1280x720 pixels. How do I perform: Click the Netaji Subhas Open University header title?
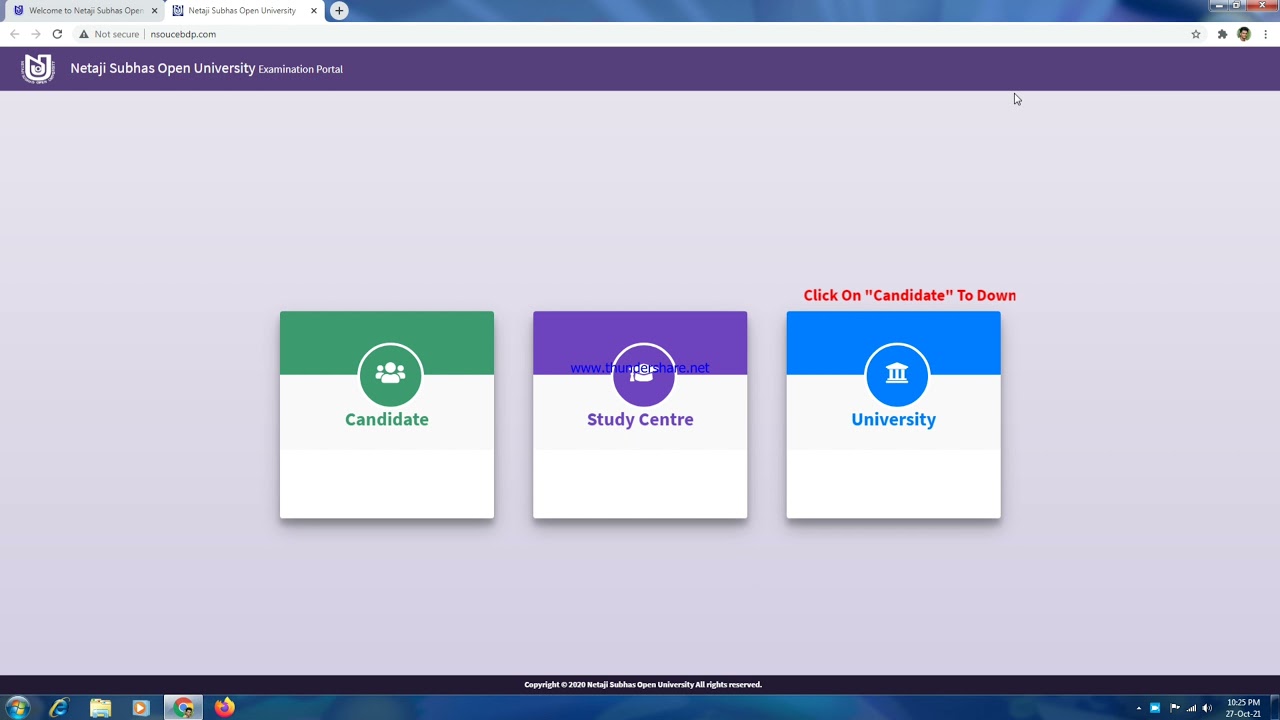tap(162, 68)
